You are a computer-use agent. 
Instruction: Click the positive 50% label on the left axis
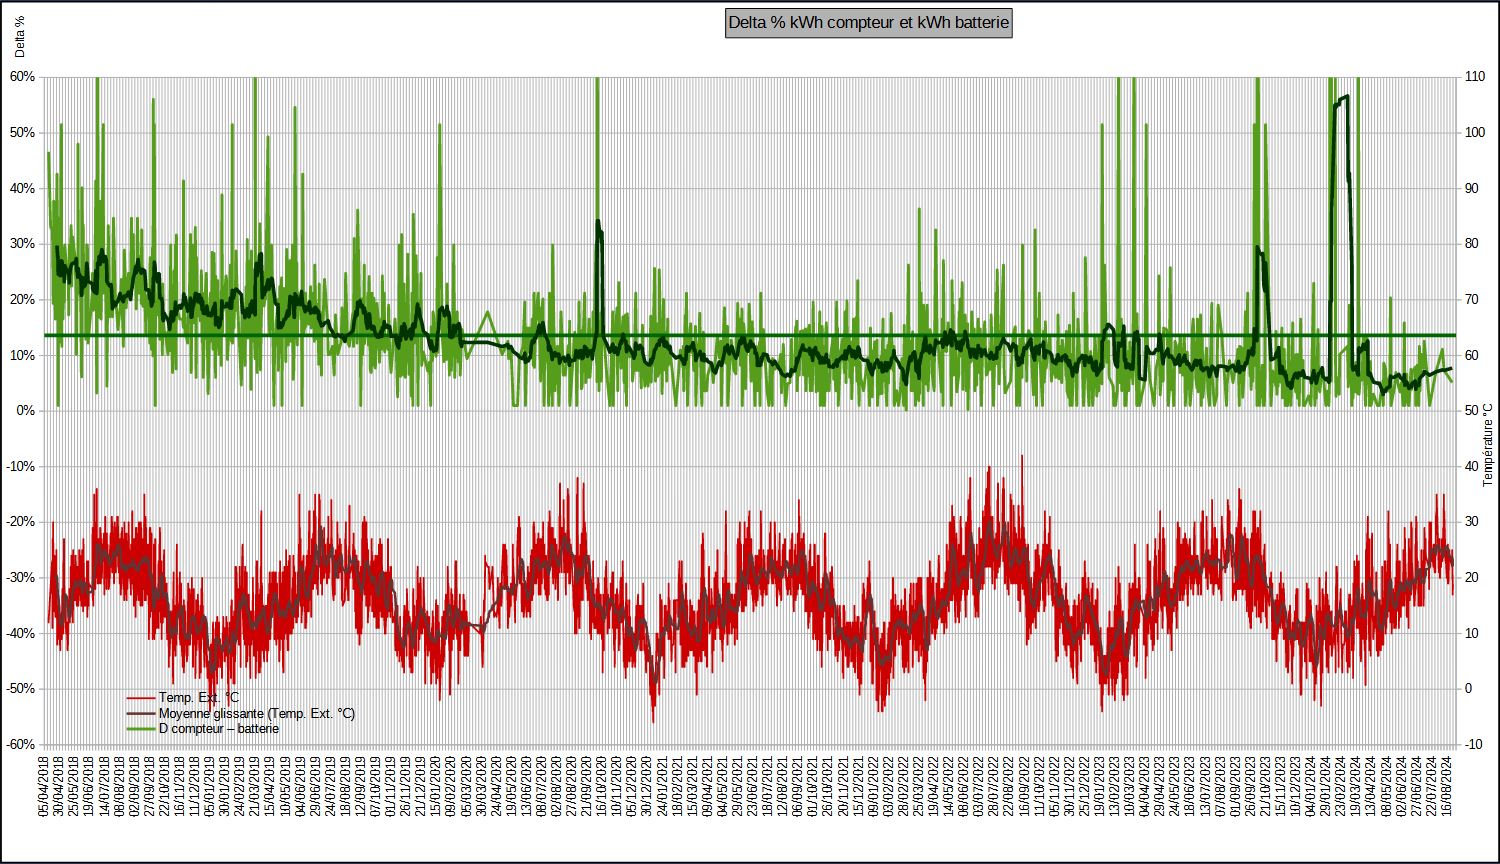tap(23, 133)
